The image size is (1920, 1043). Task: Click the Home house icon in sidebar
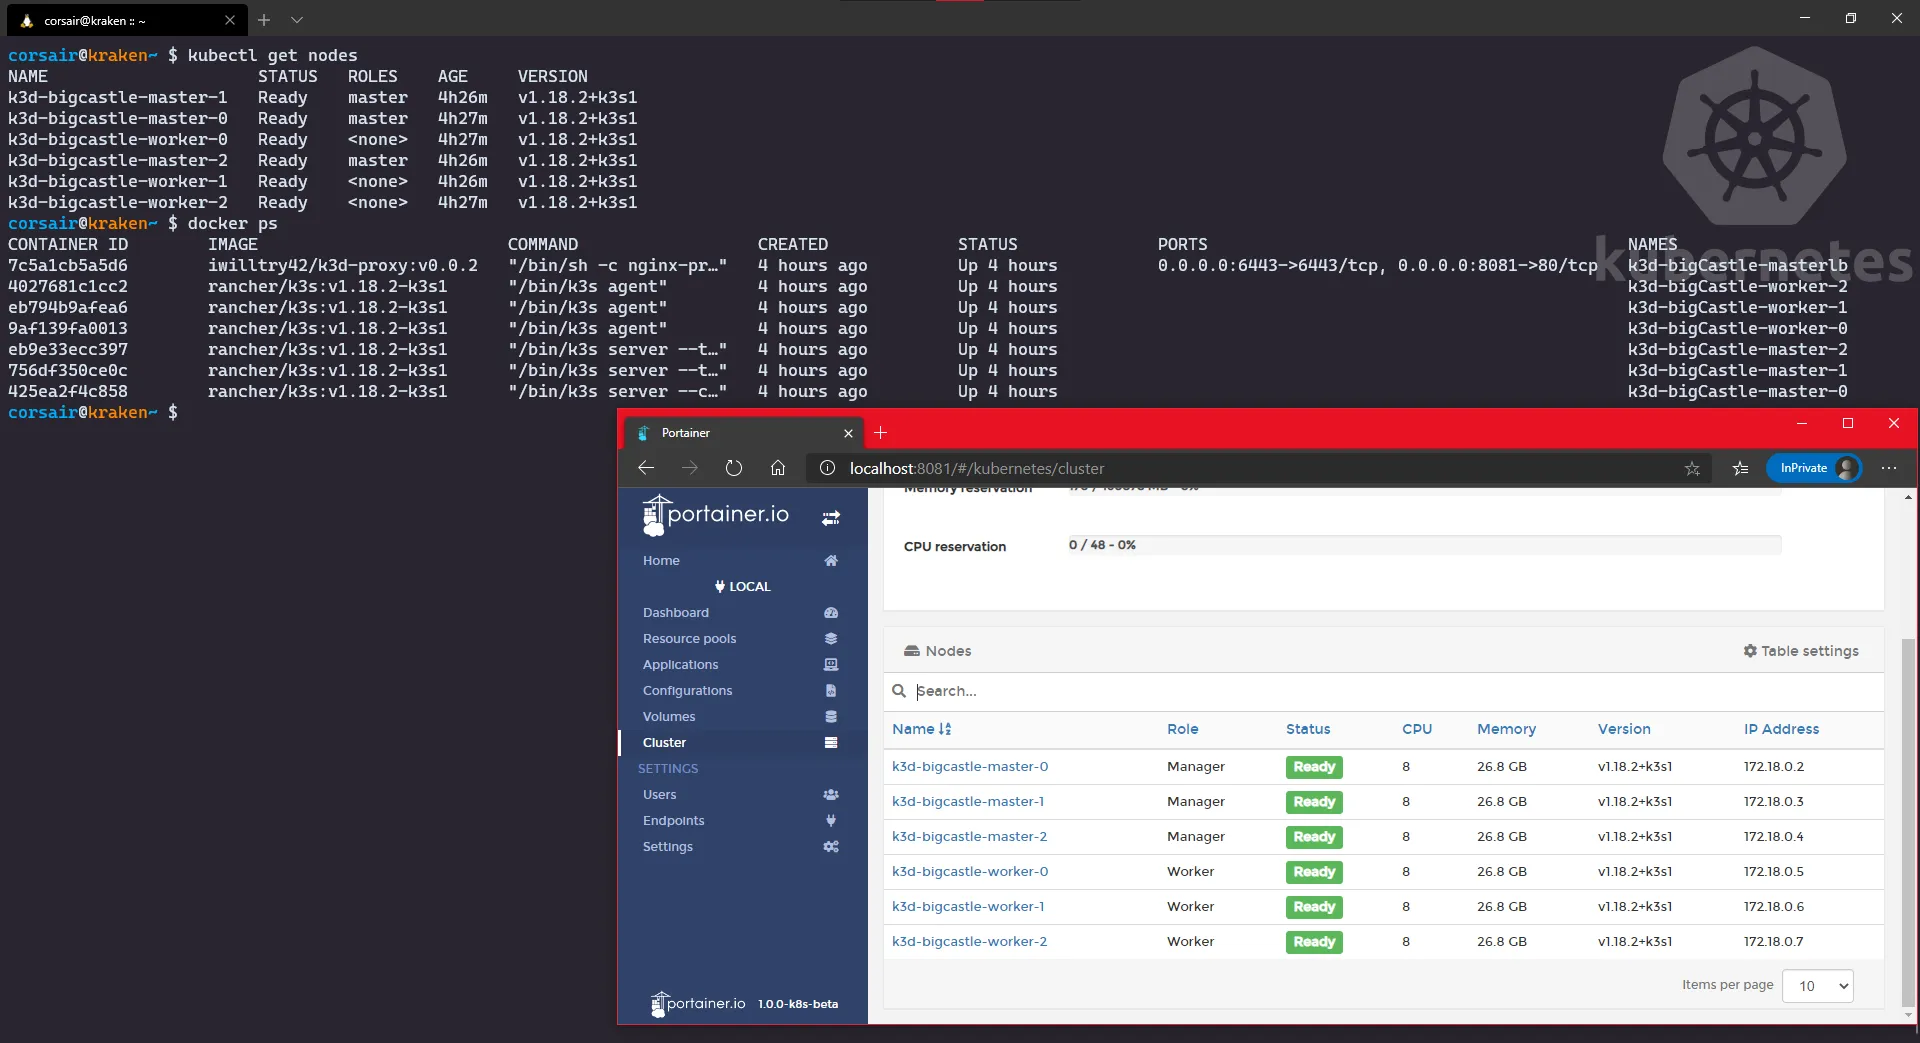830,561
